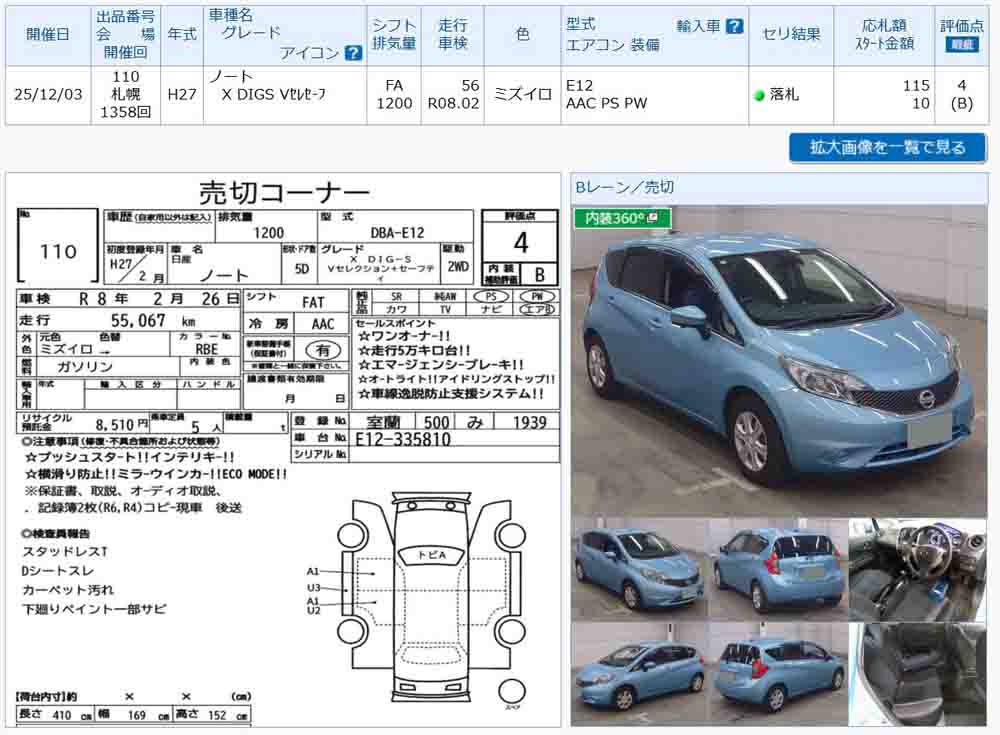View the dashboard interior thumbnail
1000x735 pixels.
[917, 568]
